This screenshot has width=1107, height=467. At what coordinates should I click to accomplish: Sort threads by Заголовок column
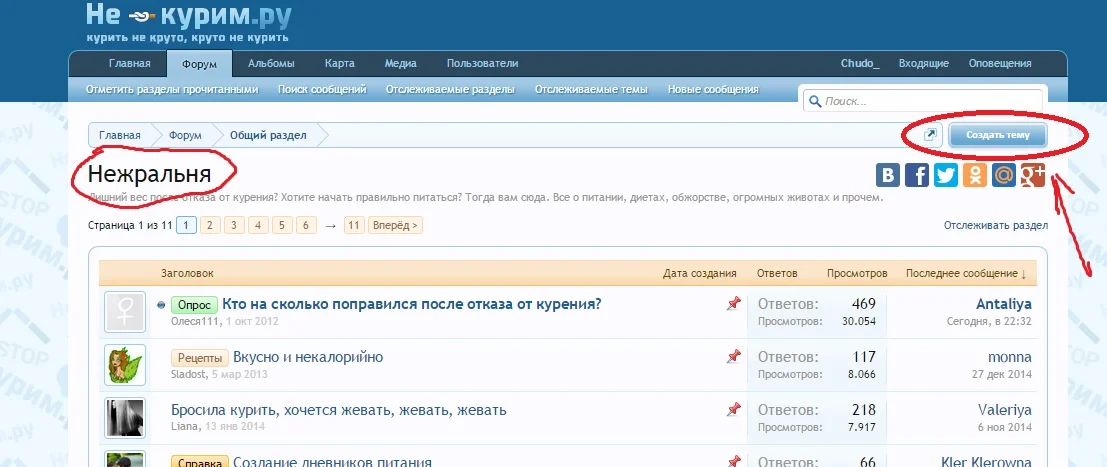coord(187,273)
